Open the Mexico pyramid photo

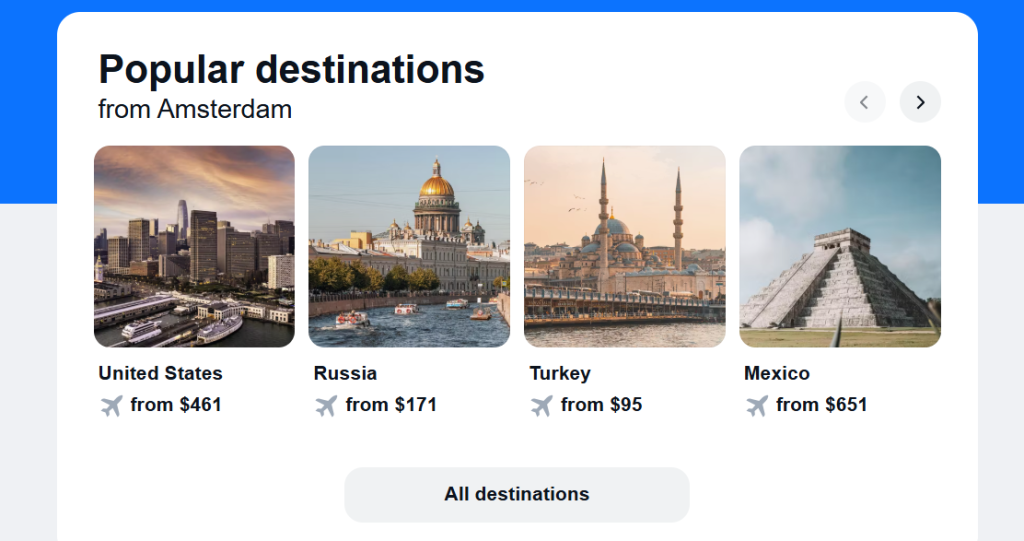[x=840, y=246]
